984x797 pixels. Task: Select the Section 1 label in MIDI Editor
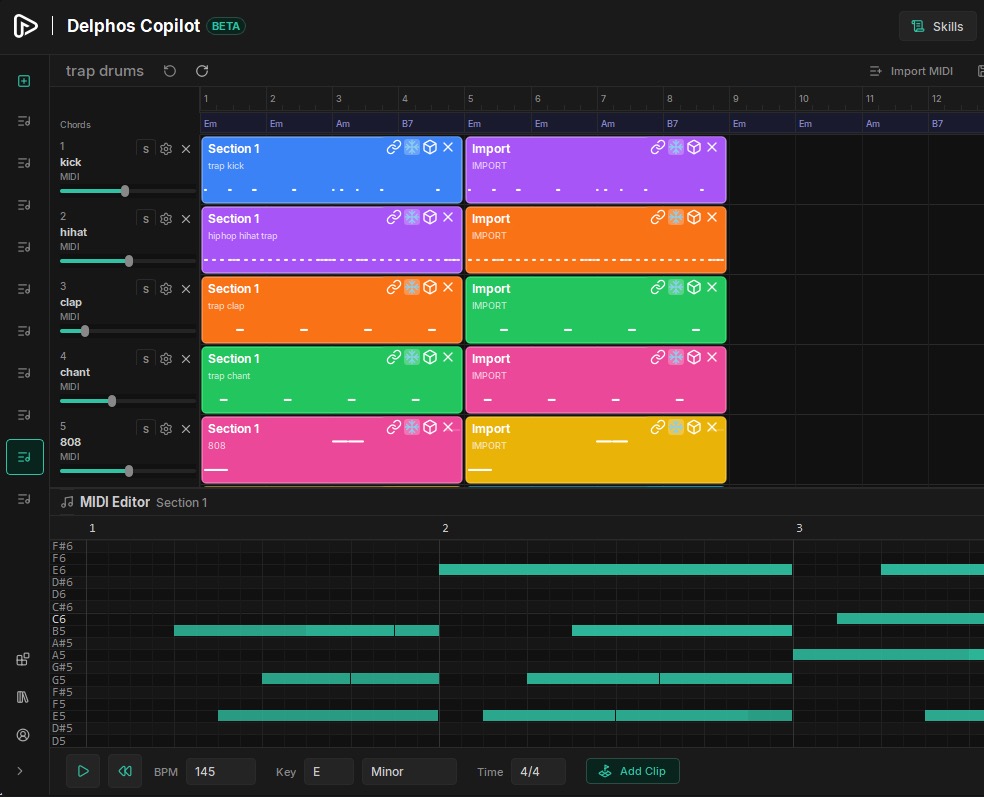click(x=181, y=503)
